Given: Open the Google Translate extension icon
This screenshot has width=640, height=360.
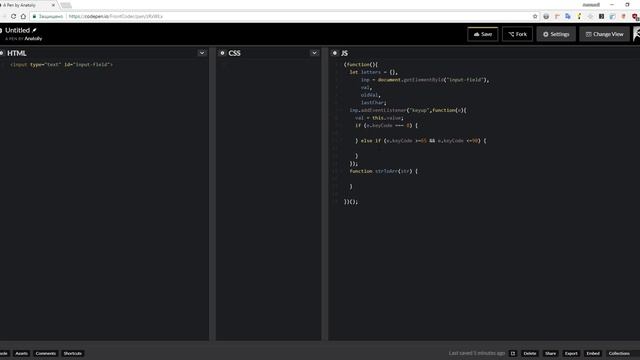Looking at the screenshot, I should pos(568,16).
